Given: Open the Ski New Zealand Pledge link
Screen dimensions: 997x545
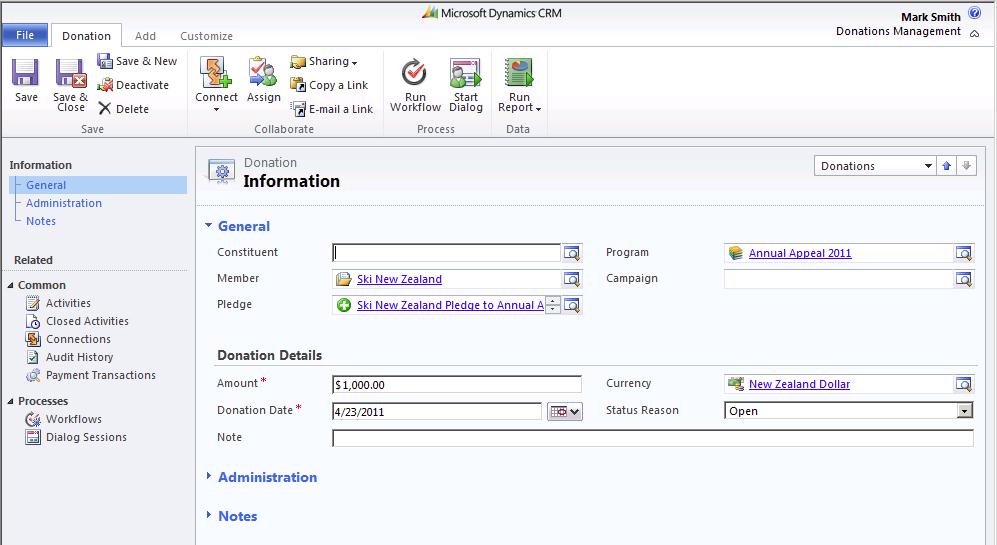Looking at the screenshot, I should coord(450,305).
